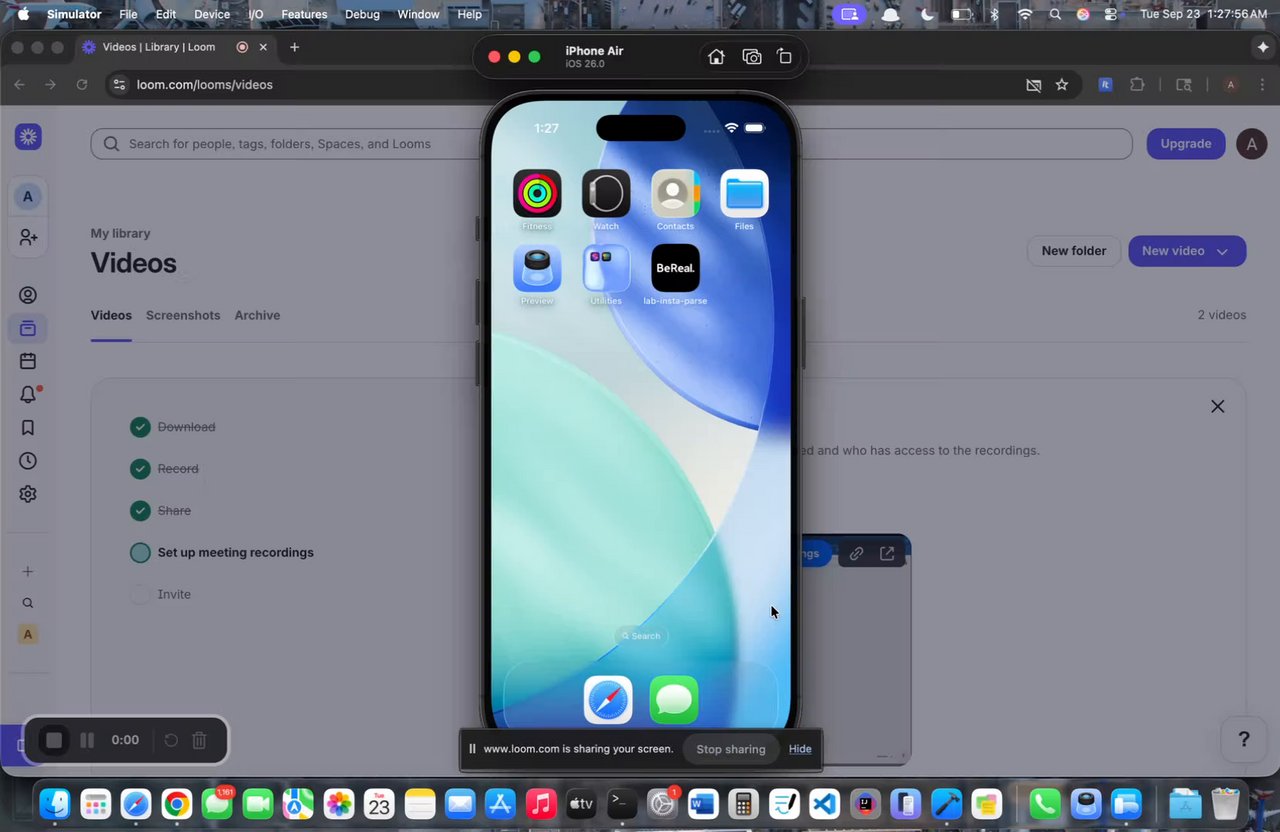This screenshot has height=832, width=1280.
Task: Open macOS Control Center in menu bar
Action: pos(1112,14)
